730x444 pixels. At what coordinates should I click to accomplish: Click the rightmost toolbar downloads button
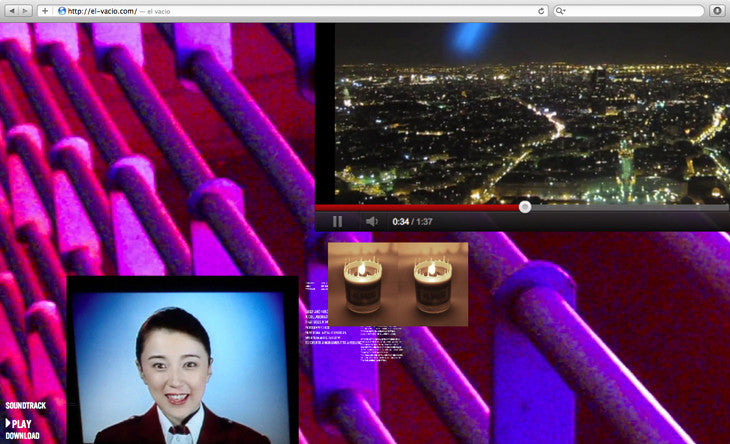click(x=717, y=11)
